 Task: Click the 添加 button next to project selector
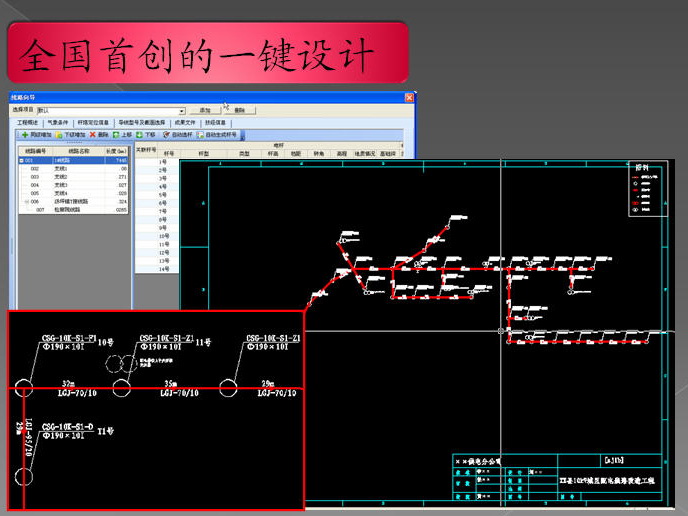(x=205, y=110)
